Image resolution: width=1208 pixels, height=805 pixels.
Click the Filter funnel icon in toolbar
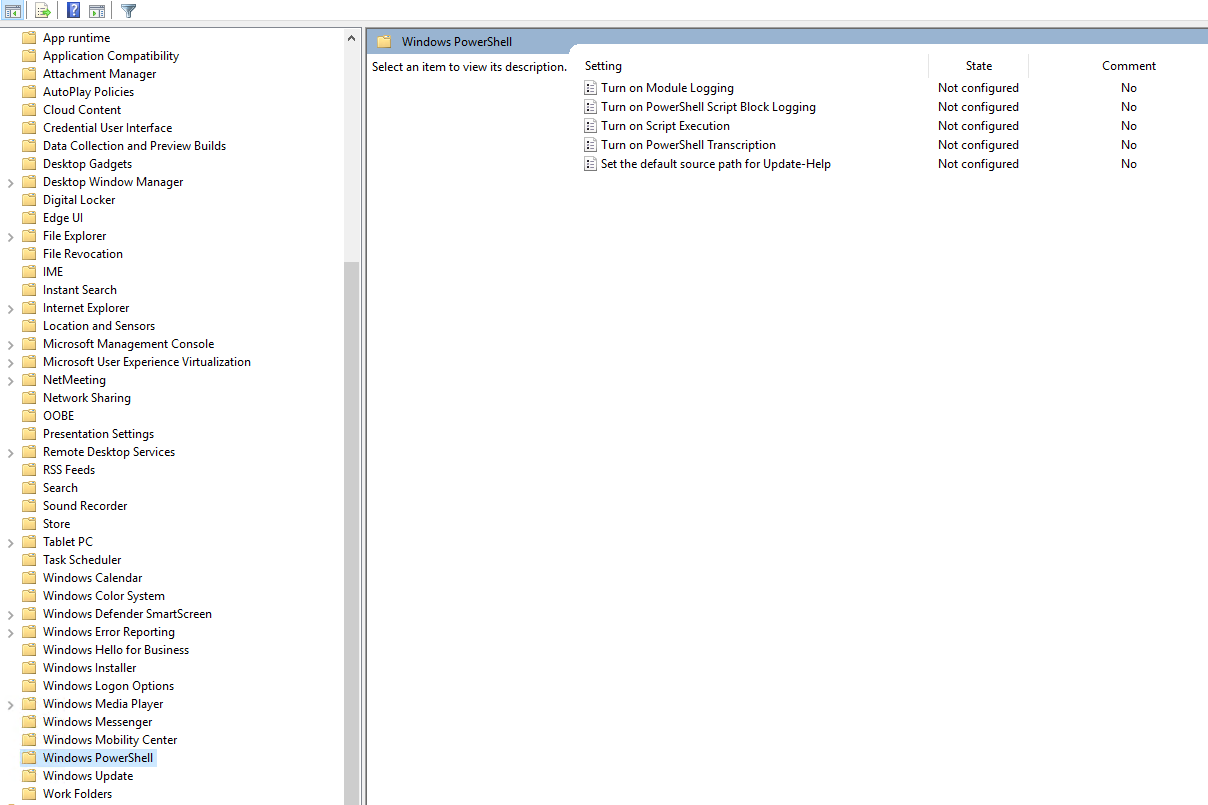[x=129, y=11]
